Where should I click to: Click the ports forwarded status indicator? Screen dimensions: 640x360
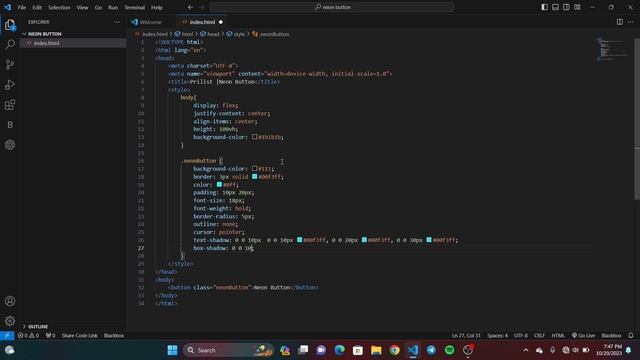click(51, 336)
